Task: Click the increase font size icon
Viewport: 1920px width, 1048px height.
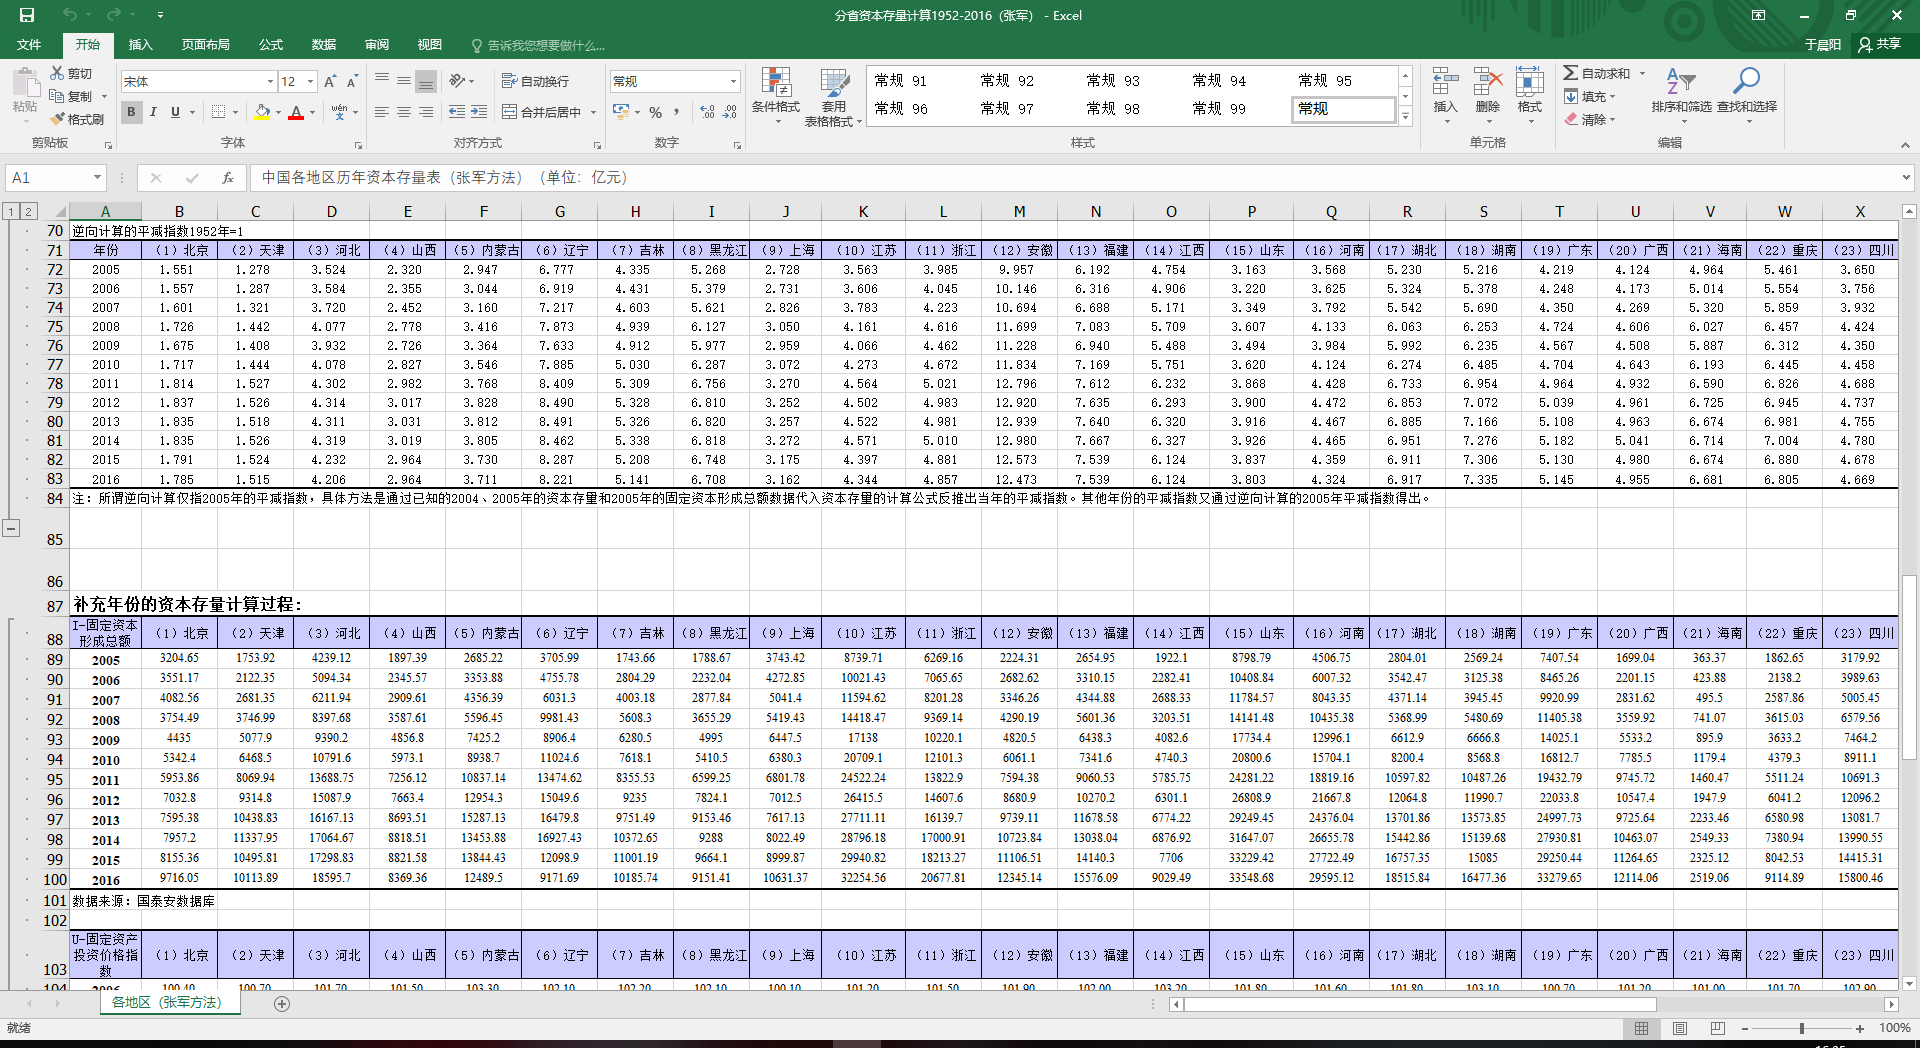Action: point(329,81)
